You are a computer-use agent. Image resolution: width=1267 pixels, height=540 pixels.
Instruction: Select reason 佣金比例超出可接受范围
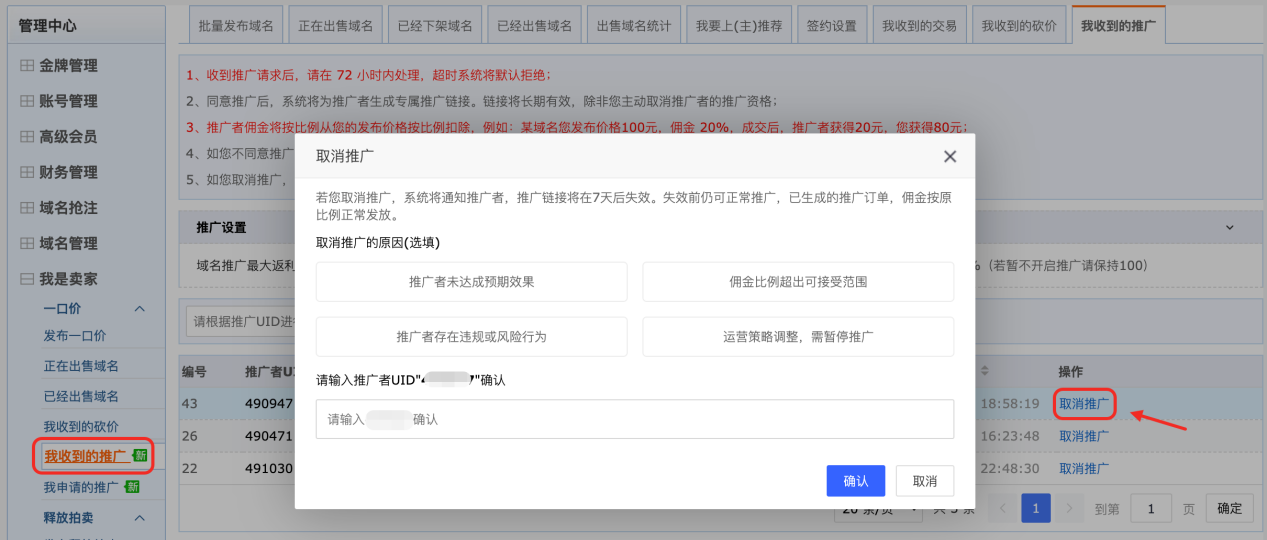pos(798,282)
